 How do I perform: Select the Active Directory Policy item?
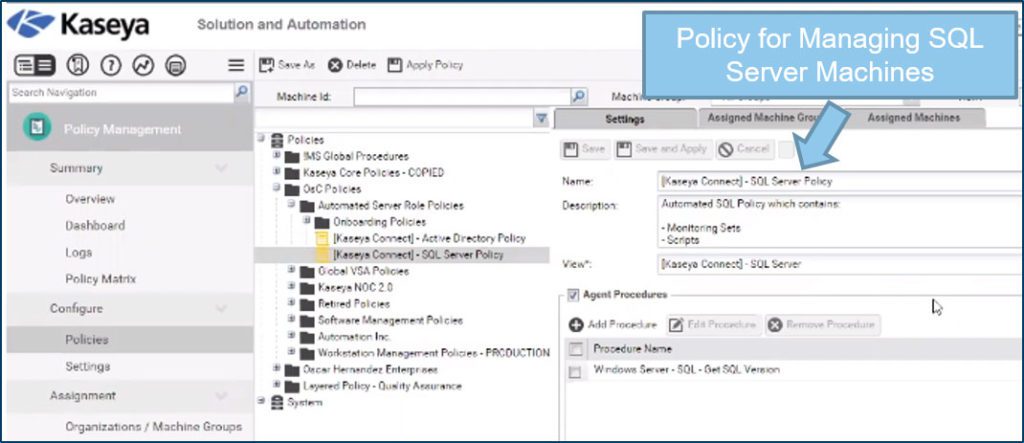[429, 238]
